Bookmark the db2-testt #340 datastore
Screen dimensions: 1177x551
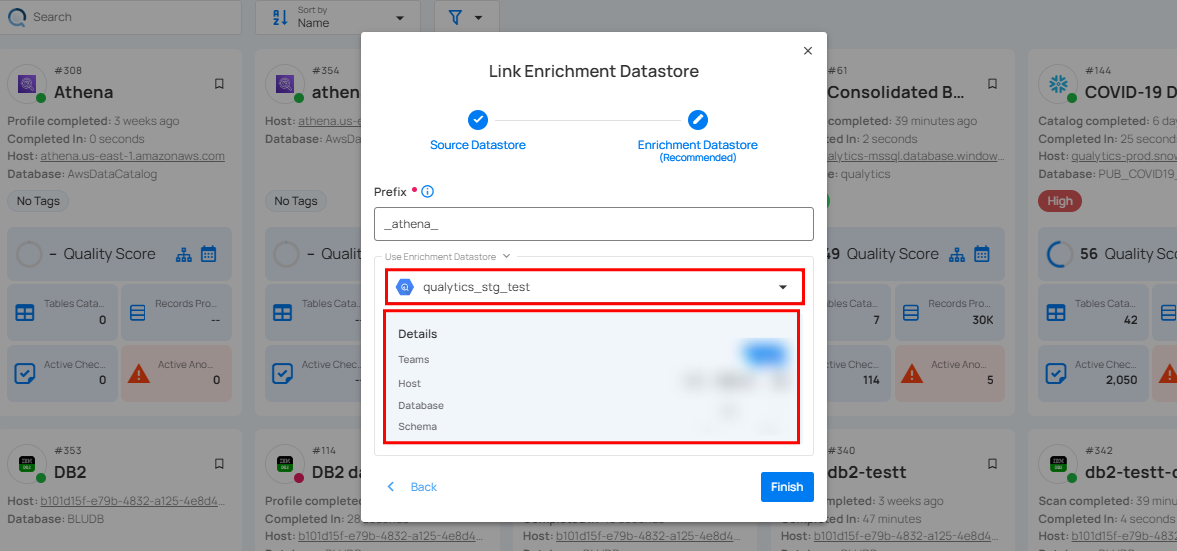[x=992, y=464]
